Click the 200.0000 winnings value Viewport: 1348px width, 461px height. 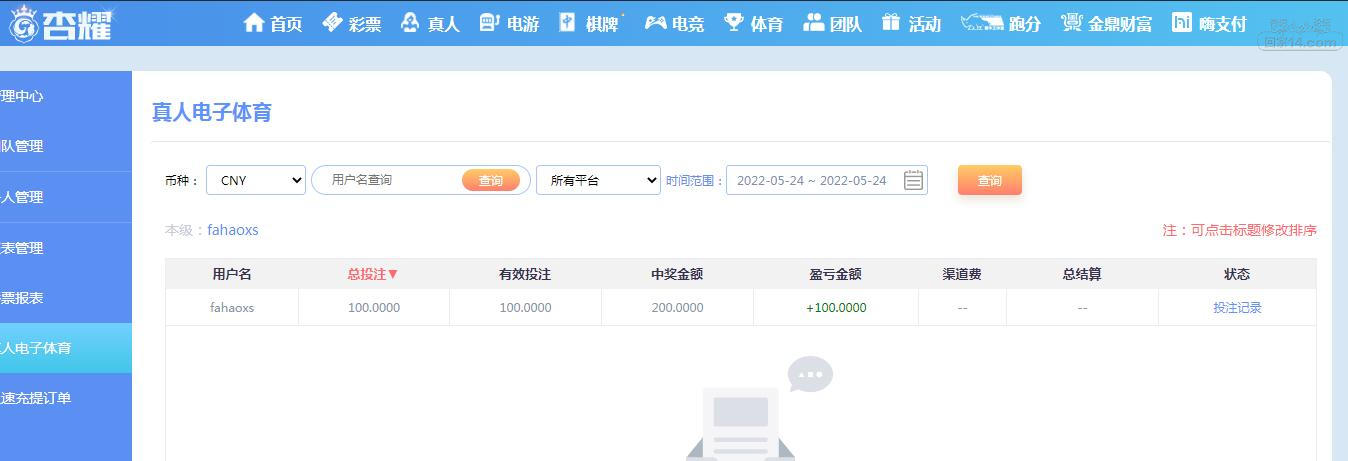tap(677, 308)
